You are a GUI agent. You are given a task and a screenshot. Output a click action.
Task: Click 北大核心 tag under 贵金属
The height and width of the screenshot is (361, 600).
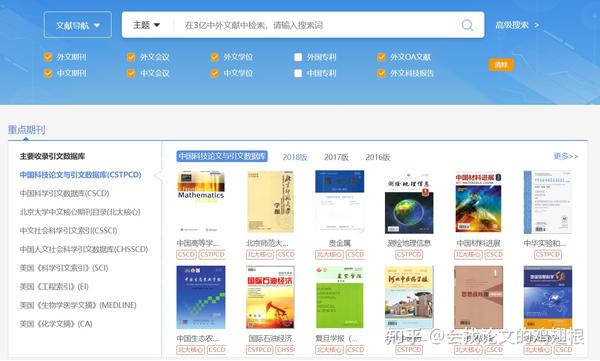point(329,255)
